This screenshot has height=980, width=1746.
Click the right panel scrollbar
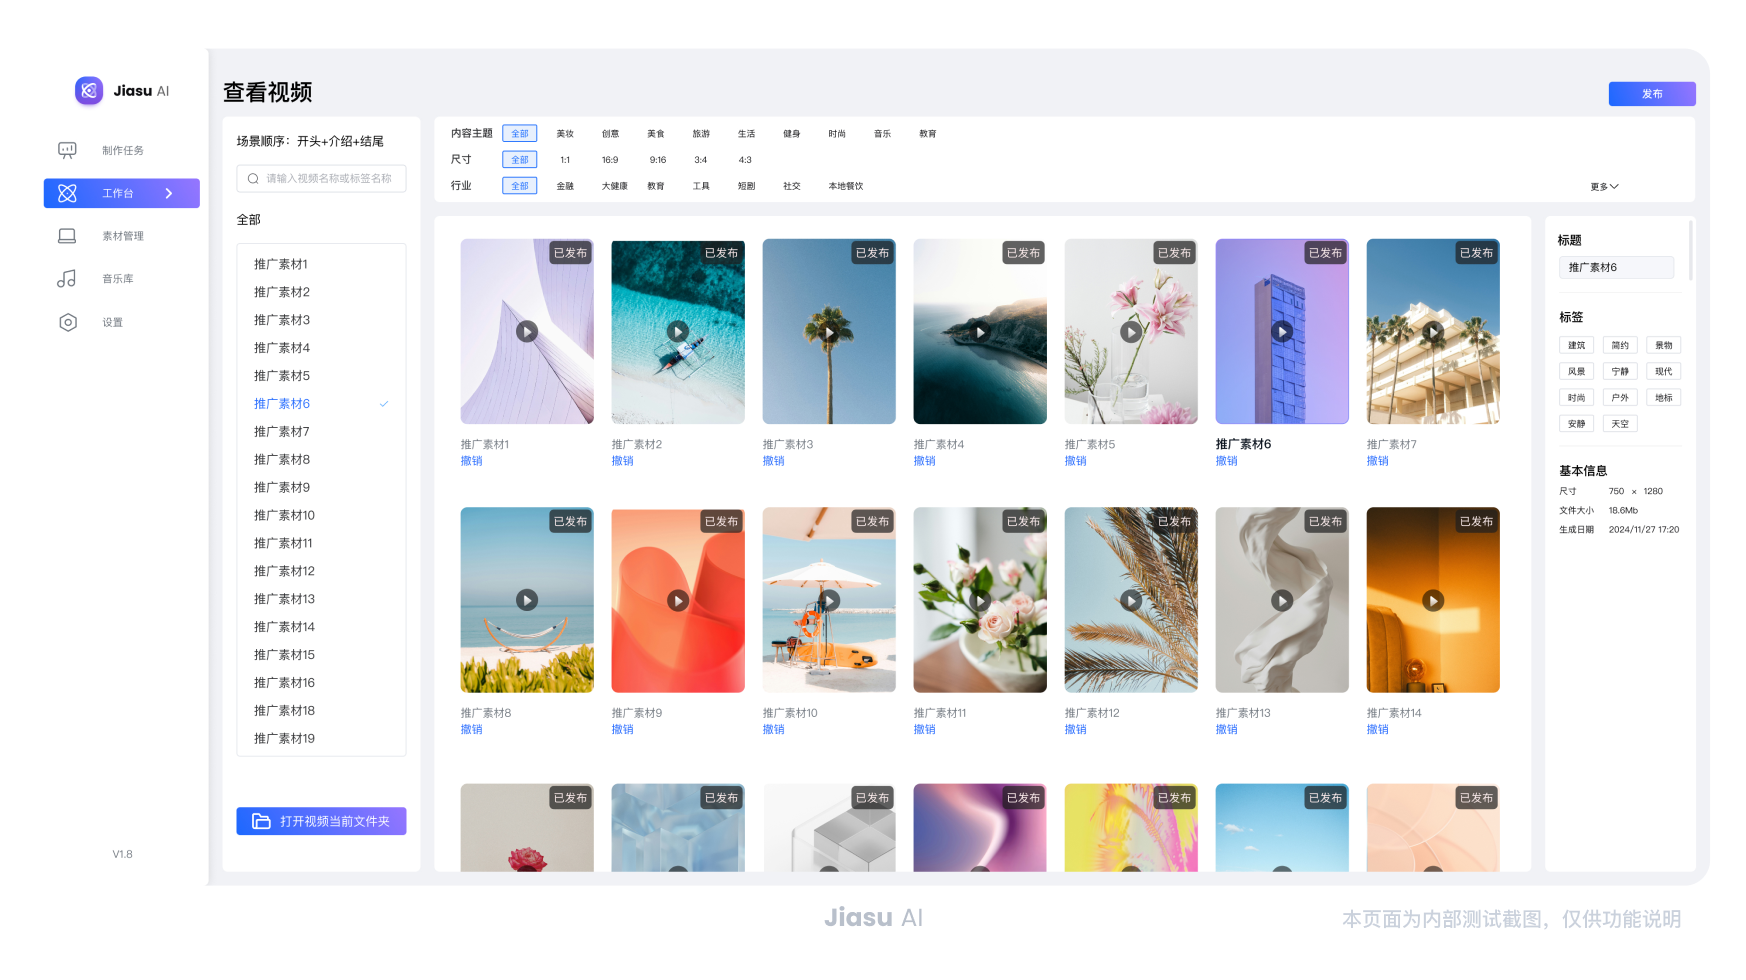(1690, 250)
